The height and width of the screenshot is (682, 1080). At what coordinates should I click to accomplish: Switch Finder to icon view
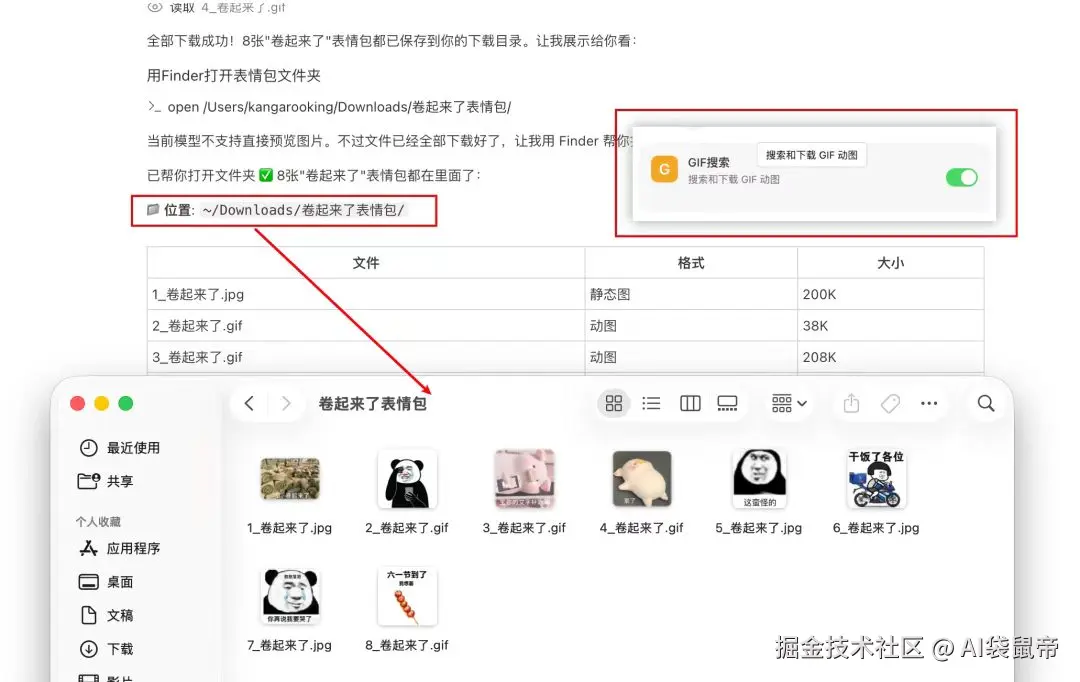[614, 403]
